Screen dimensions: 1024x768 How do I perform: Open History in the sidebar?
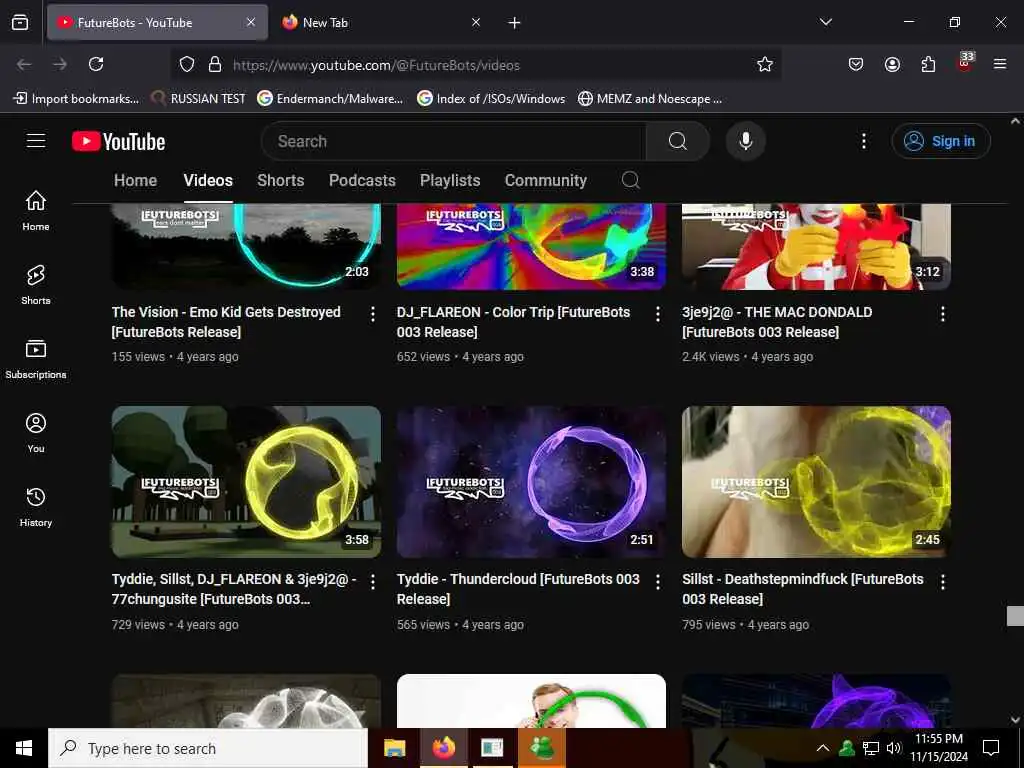pyautogui.click(x=36, y=507)
